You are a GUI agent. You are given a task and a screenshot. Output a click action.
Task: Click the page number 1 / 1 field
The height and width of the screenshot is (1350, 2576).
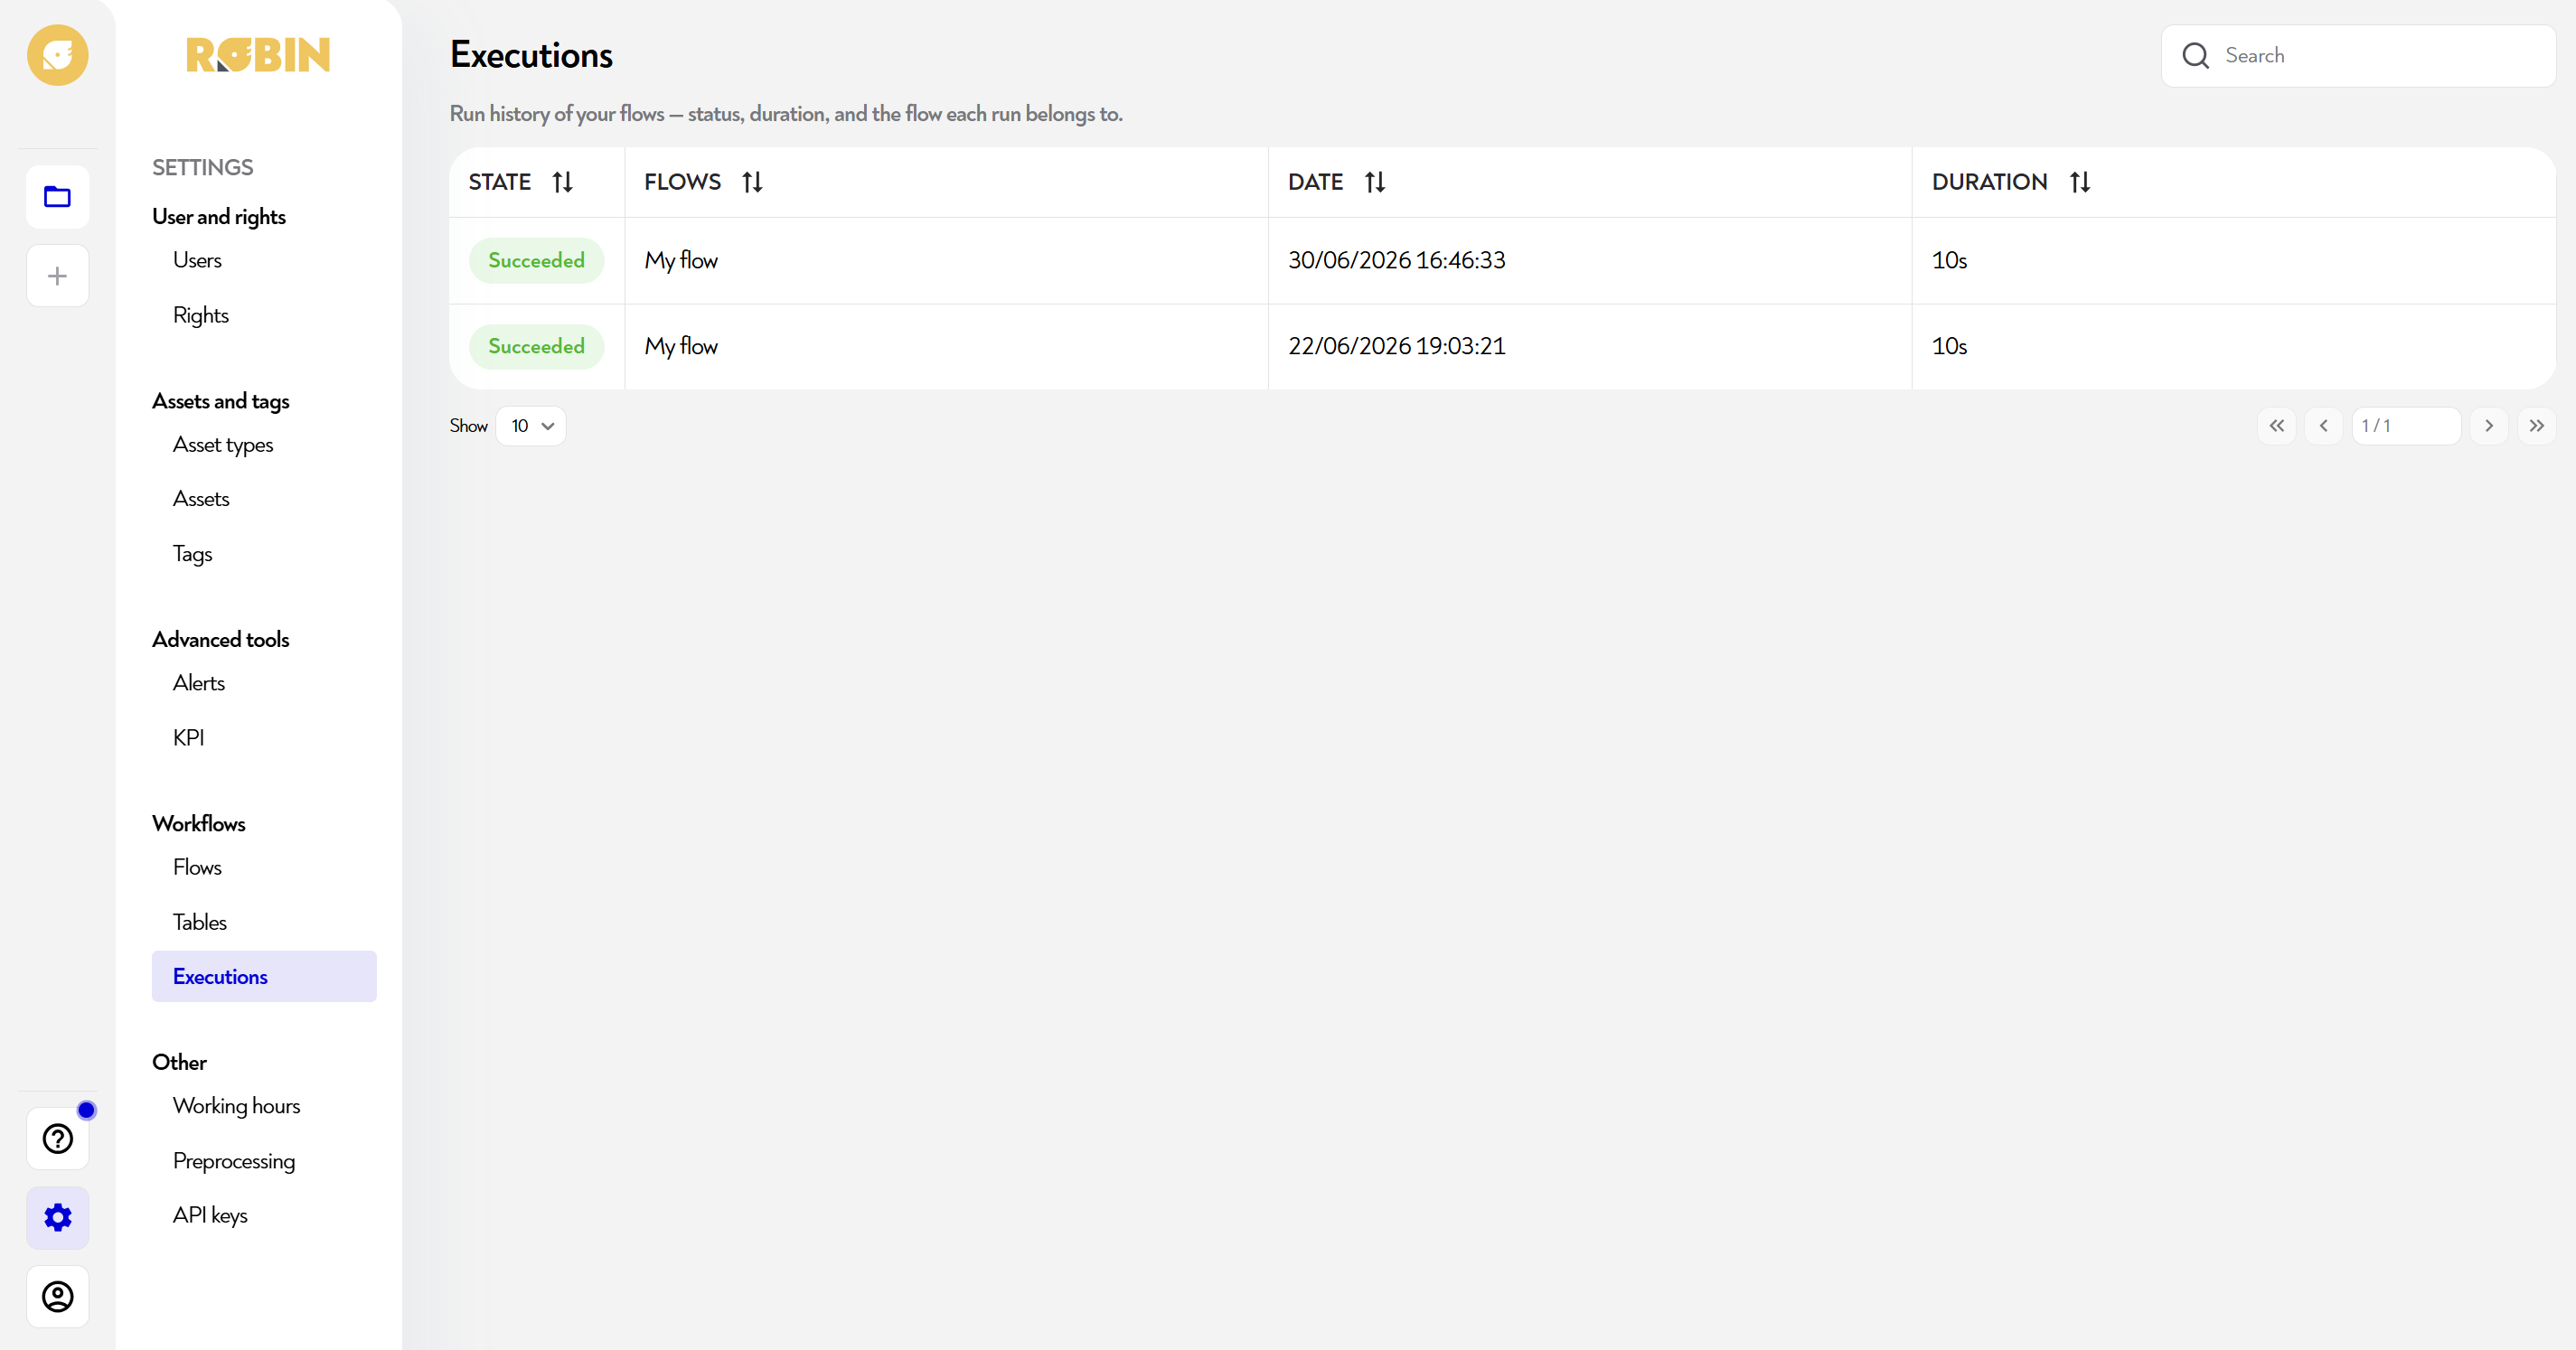coord(2406,426)
